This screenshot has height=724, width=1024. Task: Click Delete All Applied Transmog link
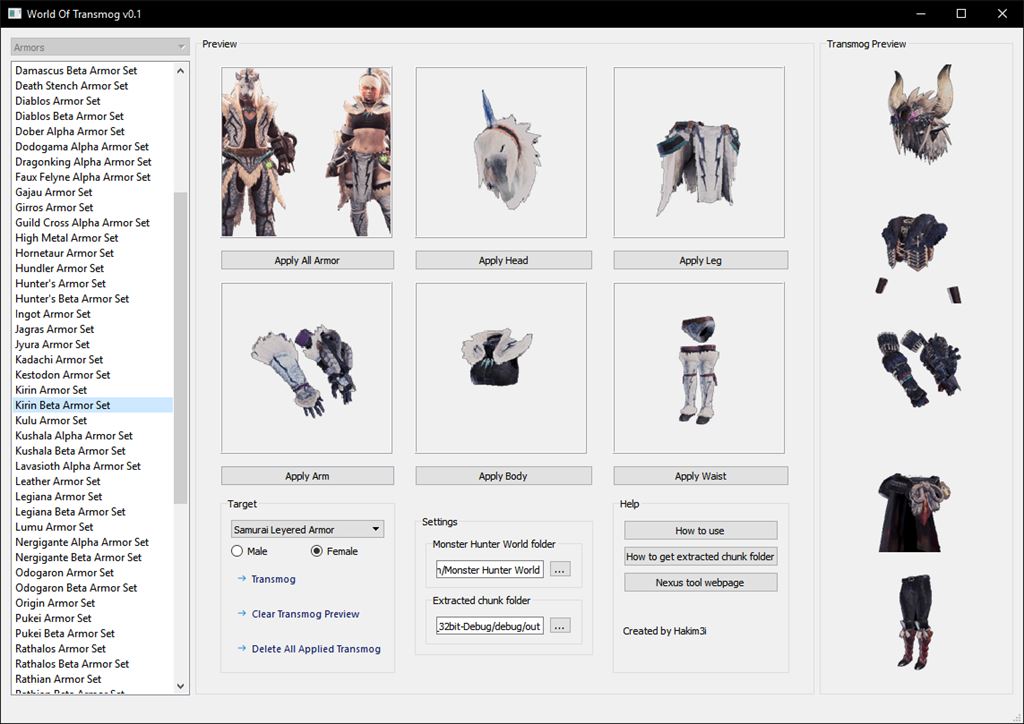(x=316, y=648)
